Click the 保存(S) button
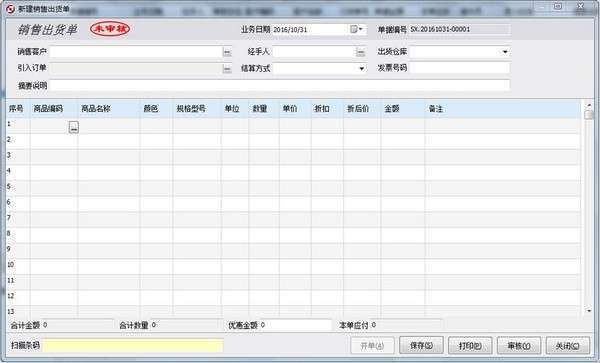The image size is (600, 363). click(x=421, y=346)
